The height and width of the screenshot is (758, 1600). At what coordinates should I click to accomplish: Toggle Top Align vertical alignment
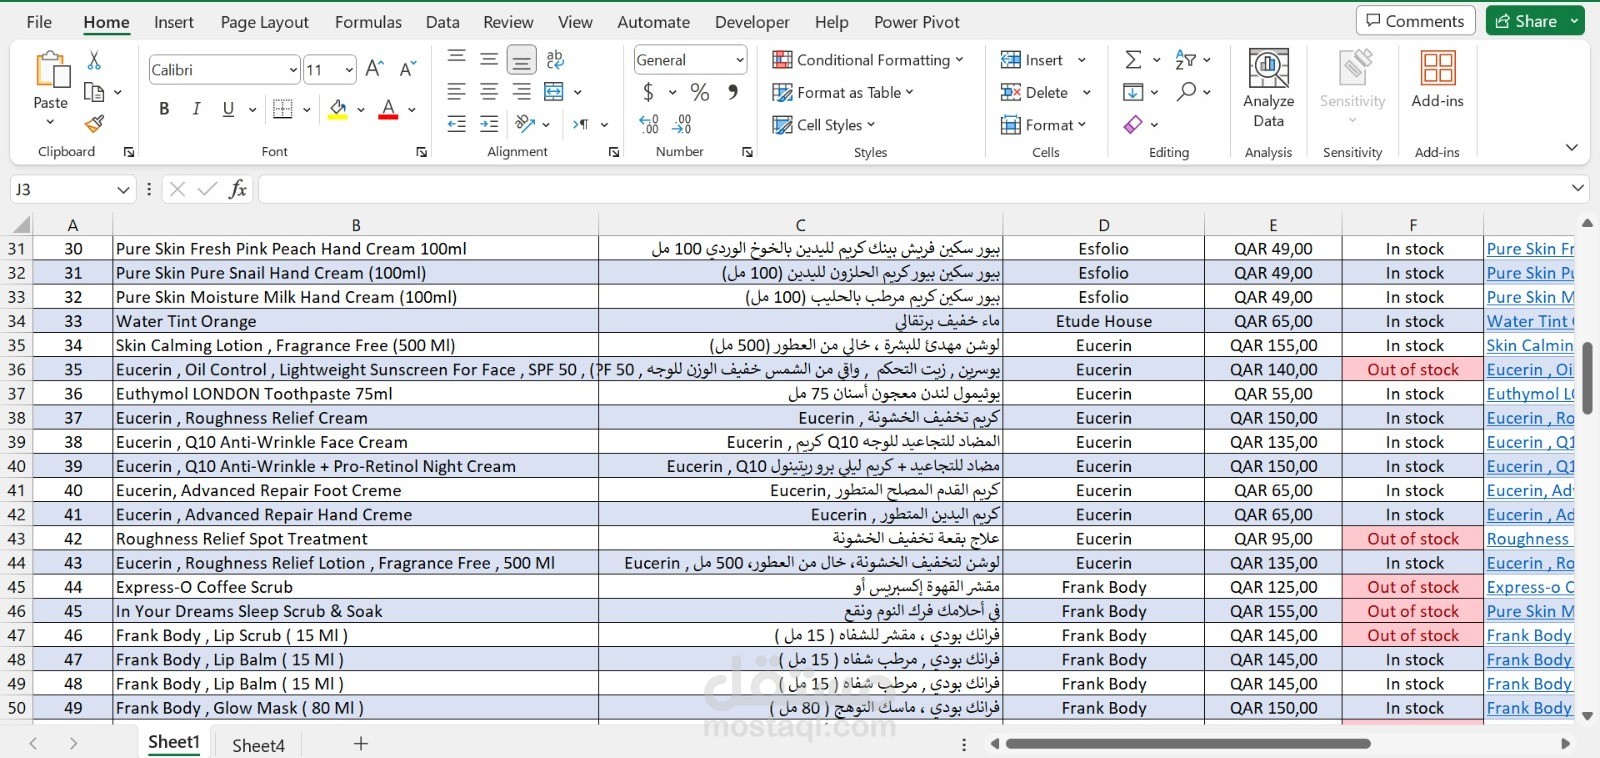tap(457, 59)
